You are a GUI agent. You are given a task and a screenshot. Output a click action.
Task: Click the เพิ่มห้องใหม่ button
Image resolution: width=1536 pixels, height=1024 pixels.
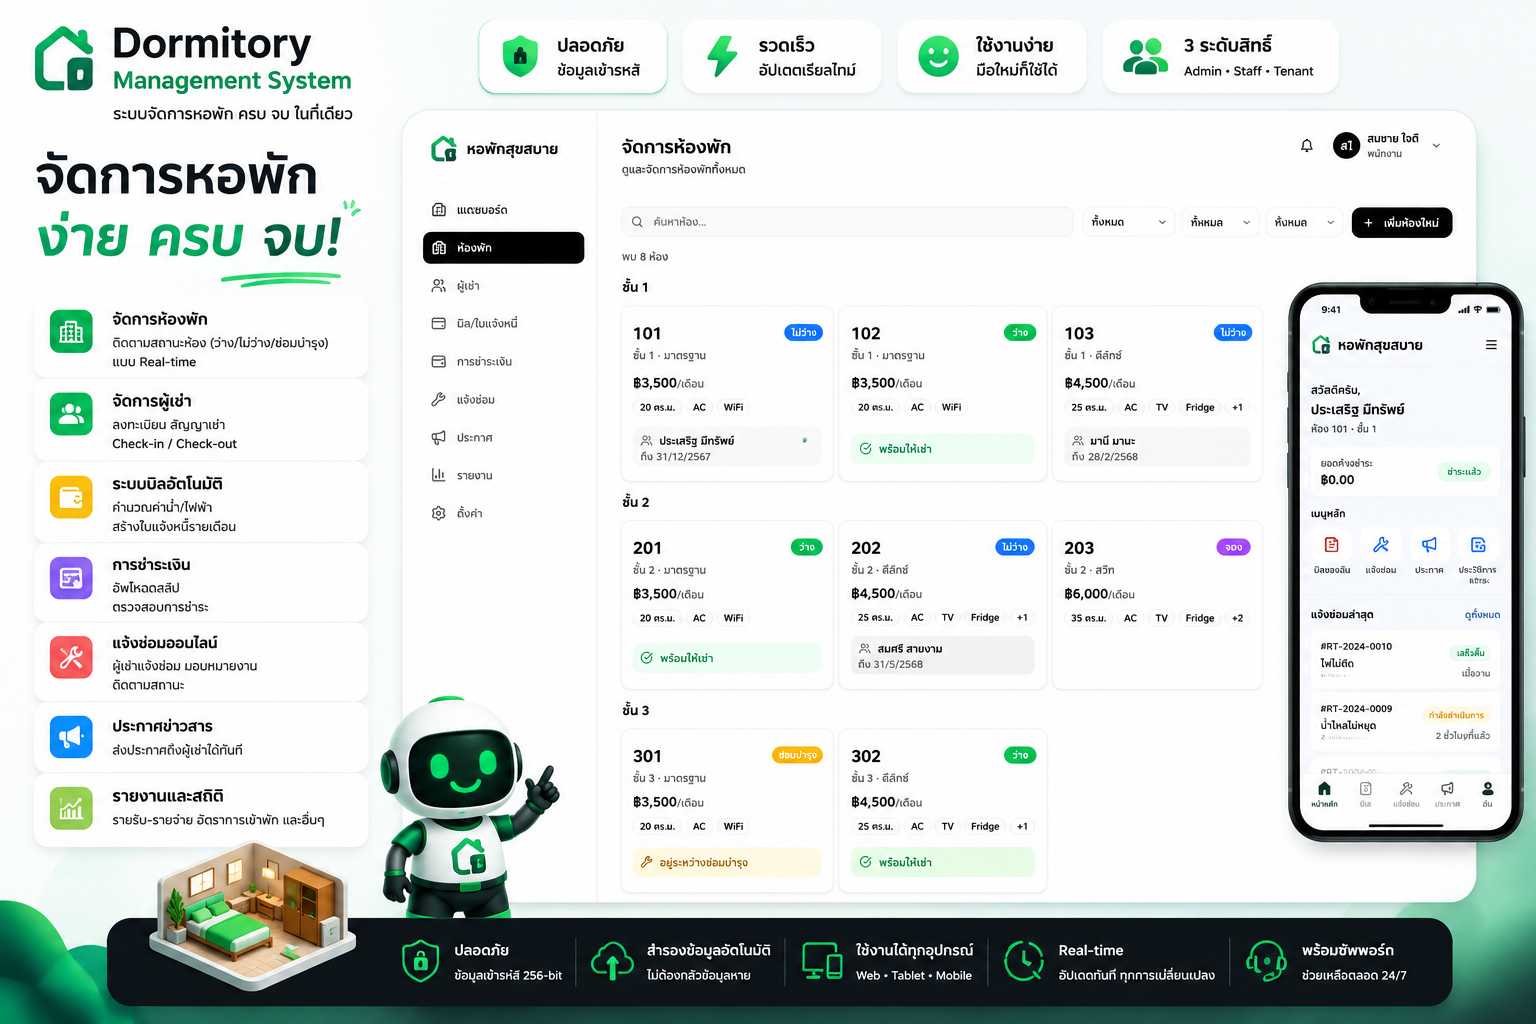tap(1401, 222)
